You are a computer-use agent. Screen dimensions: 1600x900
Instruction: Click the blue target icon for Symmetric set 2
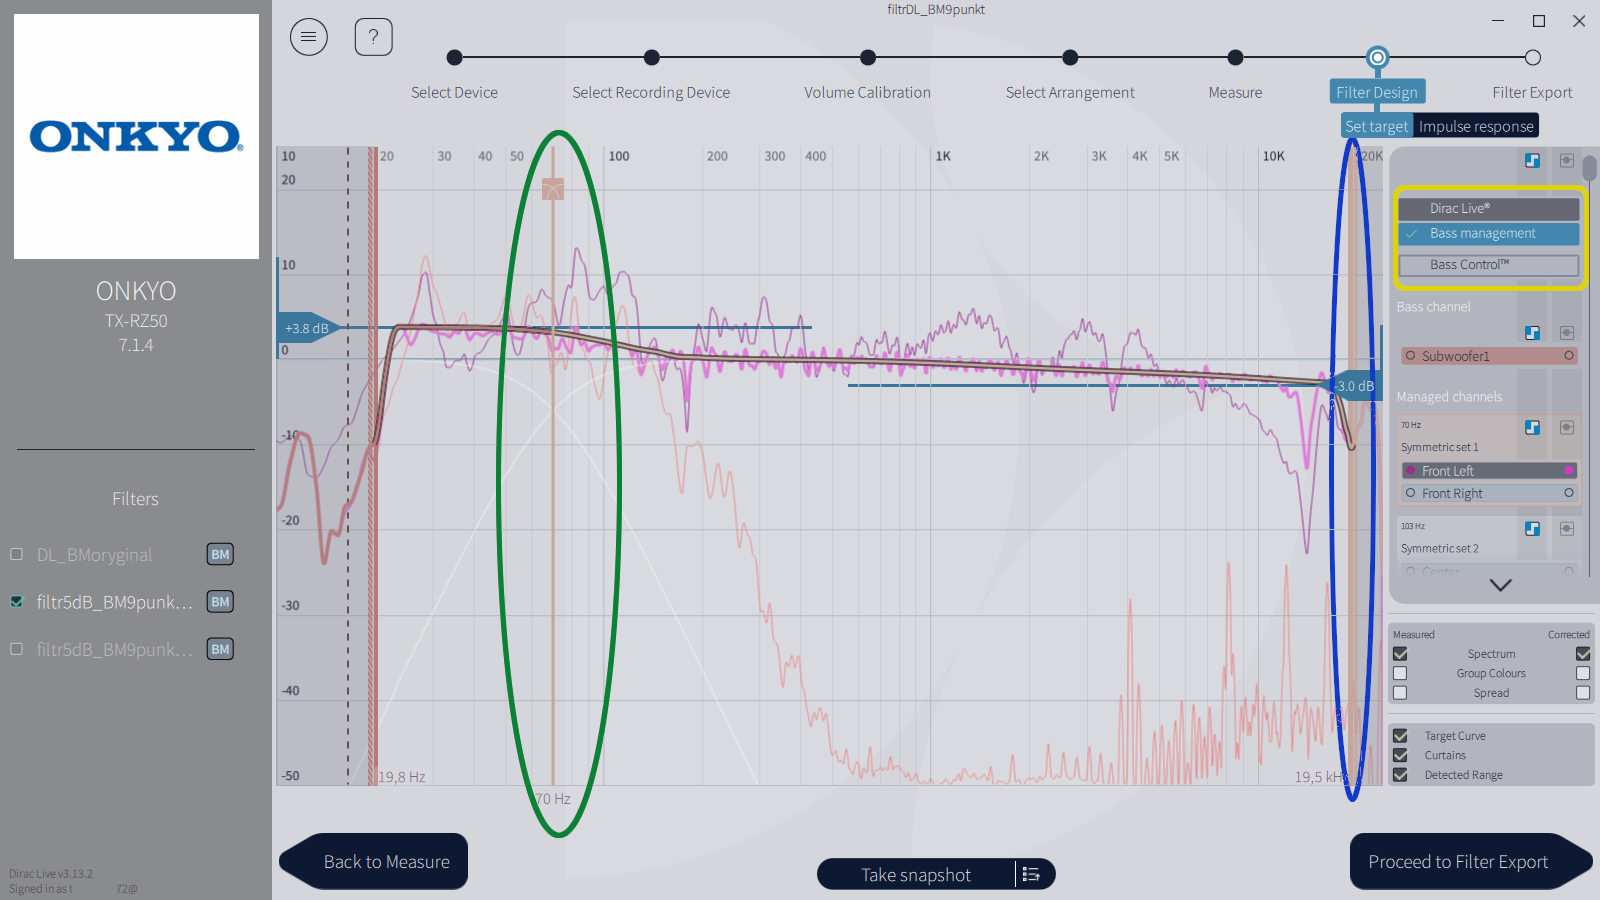point(1532,528)
